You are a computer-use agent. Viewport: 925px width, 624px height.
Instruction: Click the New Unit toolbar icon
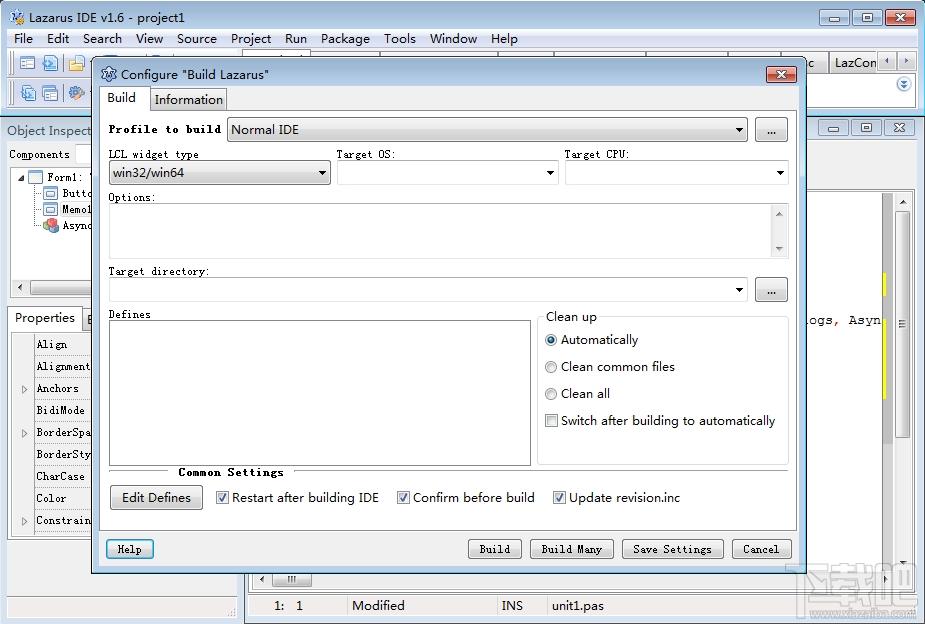(50, 63)
